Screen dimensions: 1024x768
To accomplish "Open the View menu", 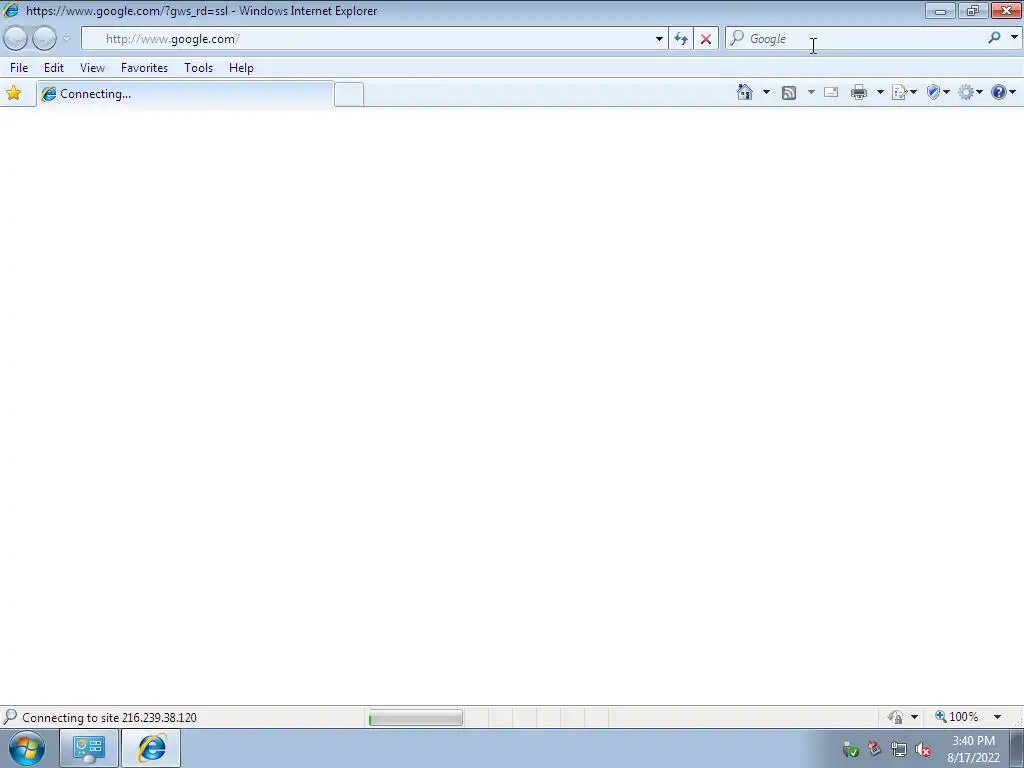I will [x=92, y=68].
